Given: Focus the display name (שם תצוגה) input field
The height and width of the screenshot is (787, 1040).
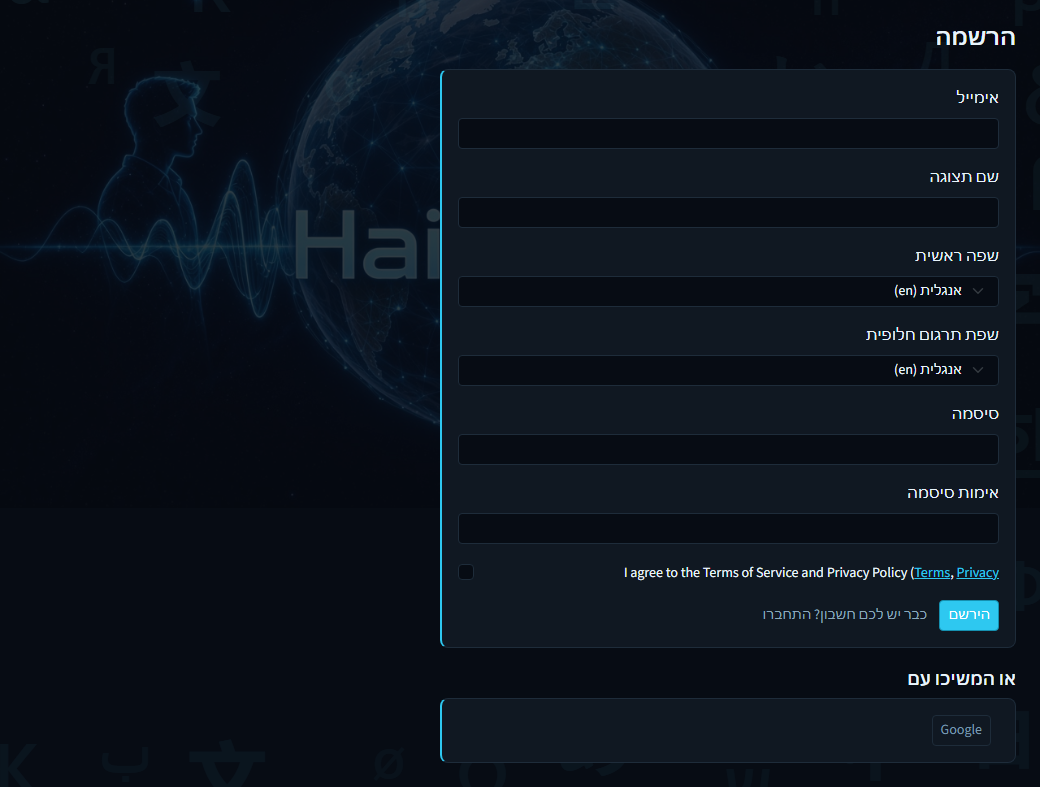Looking at the screenshot, I should [728, 212].
